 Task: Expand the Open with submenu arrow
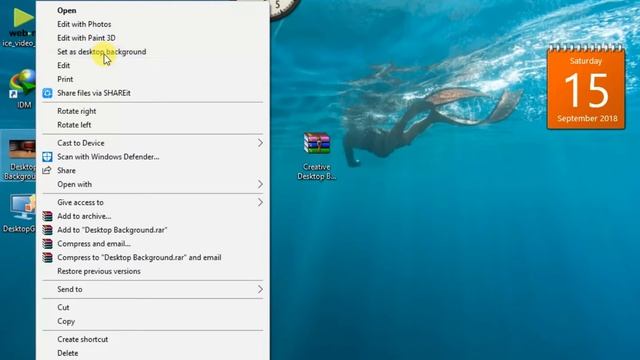click(x=260, y=184)
